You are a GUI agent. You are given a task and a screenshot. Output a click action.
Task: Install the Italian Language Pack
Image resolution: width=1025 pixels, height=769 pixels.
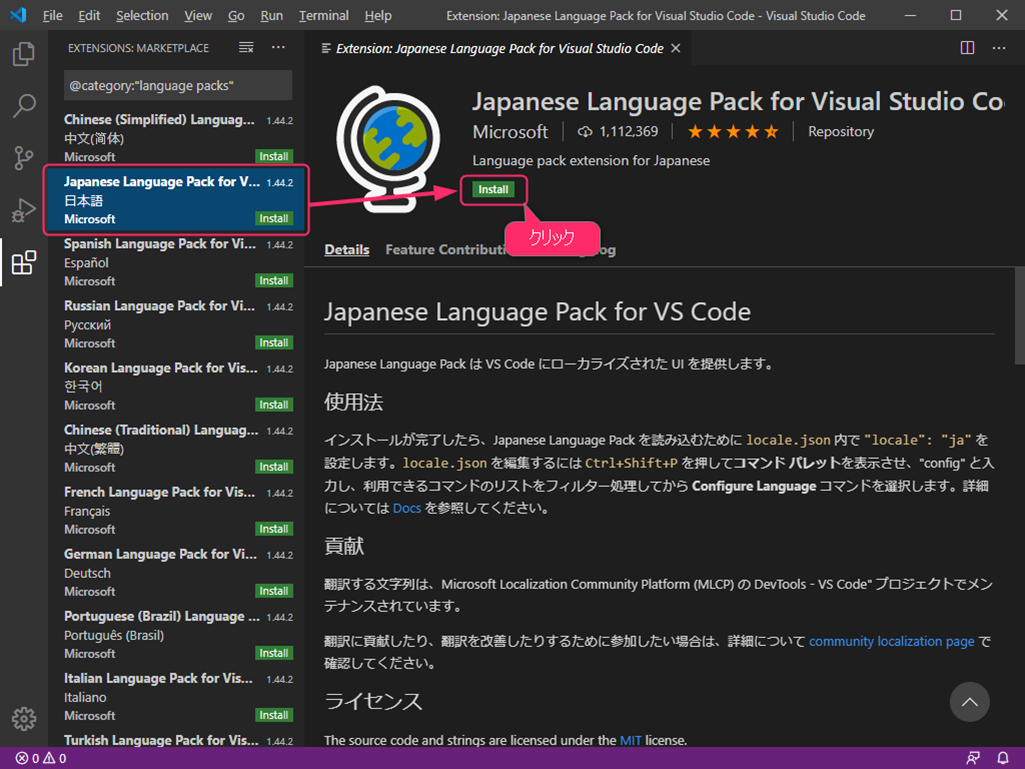point(274,715)
